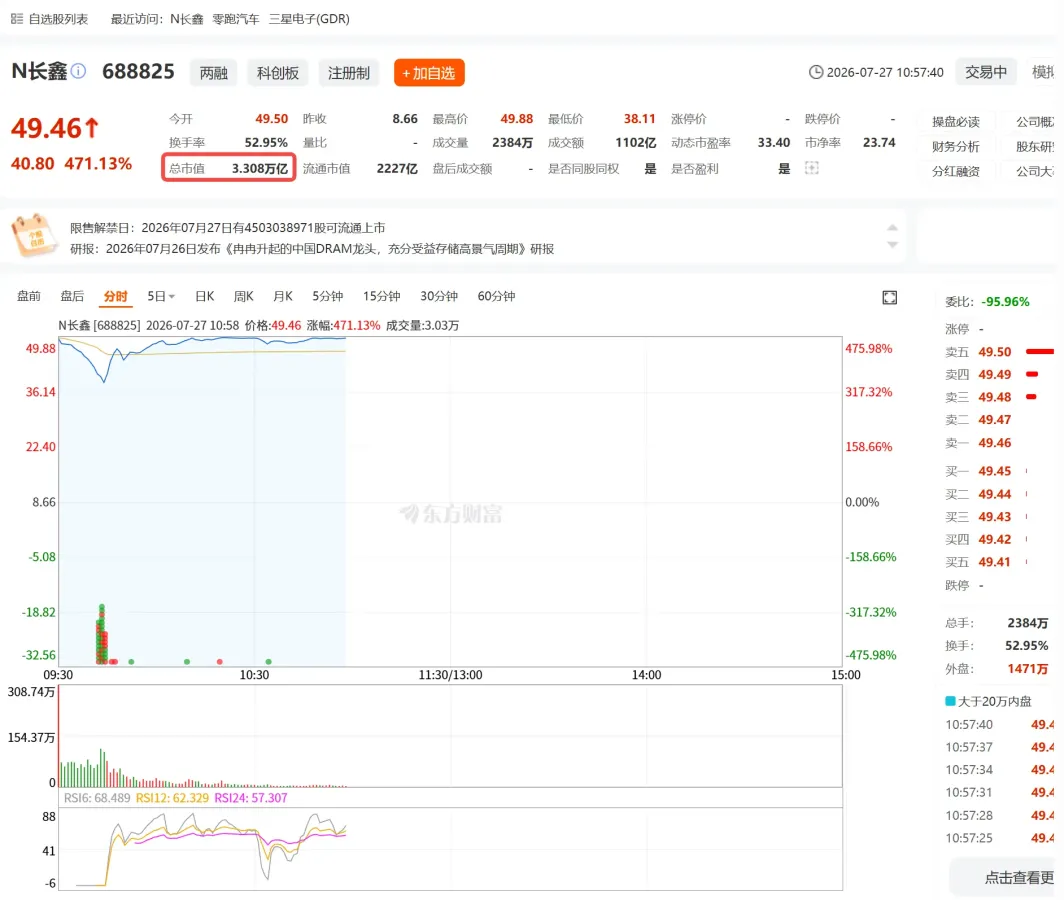
Task: Switch to the 日K tab
Action: point(204,296)
